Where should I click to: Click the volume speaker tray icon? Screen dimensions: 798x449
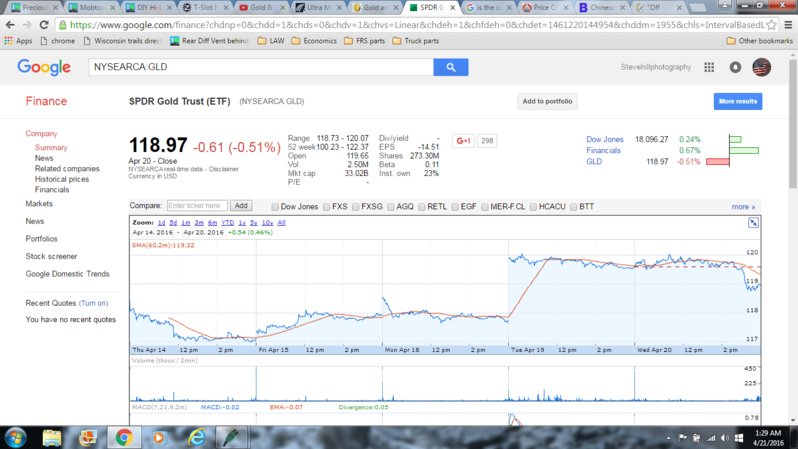725,438
